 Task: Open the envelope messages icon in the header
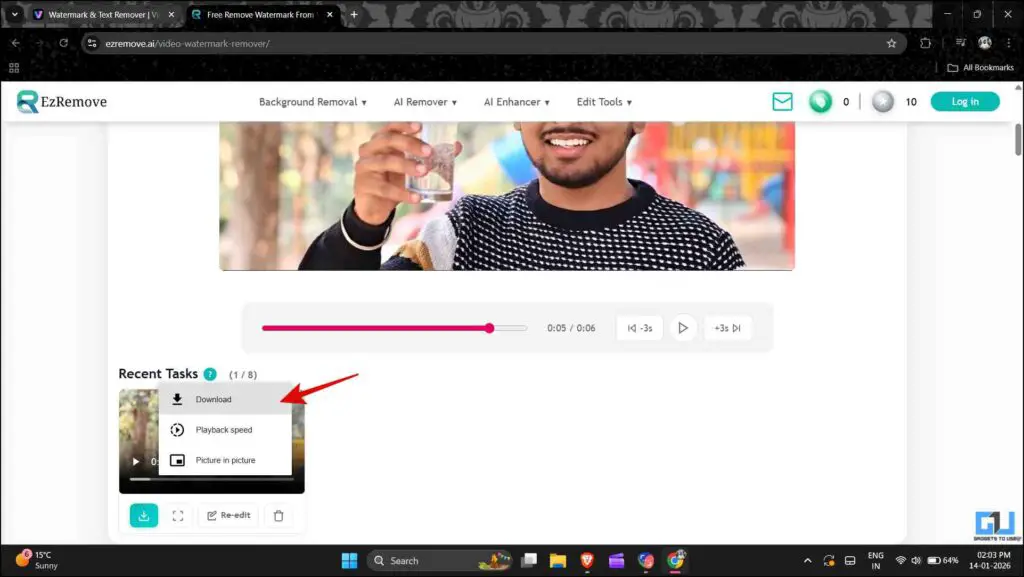783,101
